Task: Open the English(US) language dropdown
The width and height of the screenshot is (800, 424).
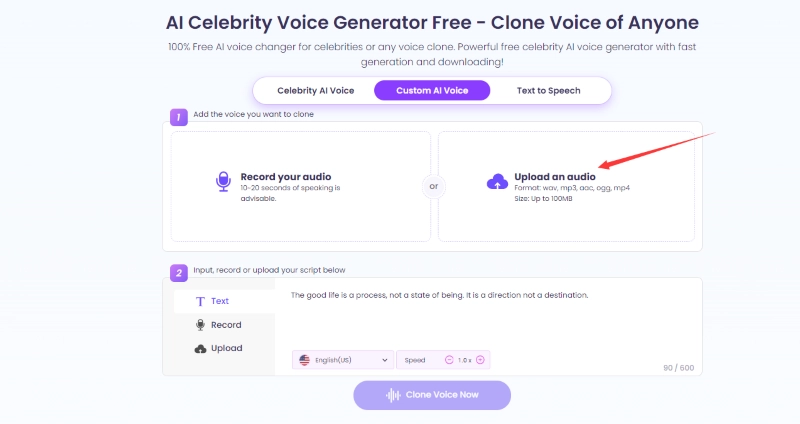Action: pyautogui.click(x=344, y=360)
